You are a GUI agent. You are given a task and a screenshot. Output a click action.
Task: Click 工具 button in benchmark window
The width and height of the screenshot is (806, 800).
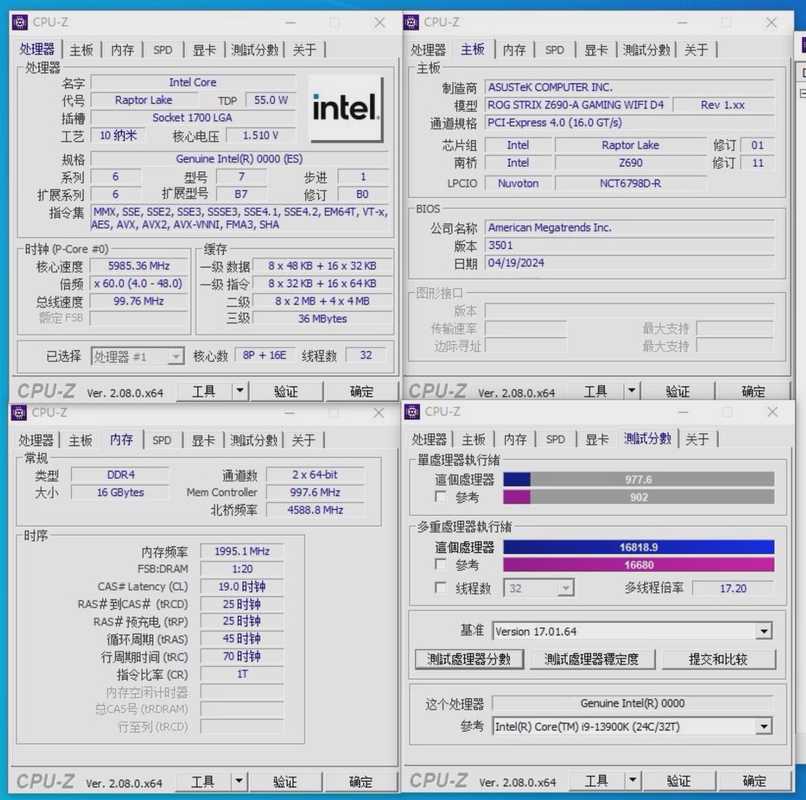coord(596,781)
